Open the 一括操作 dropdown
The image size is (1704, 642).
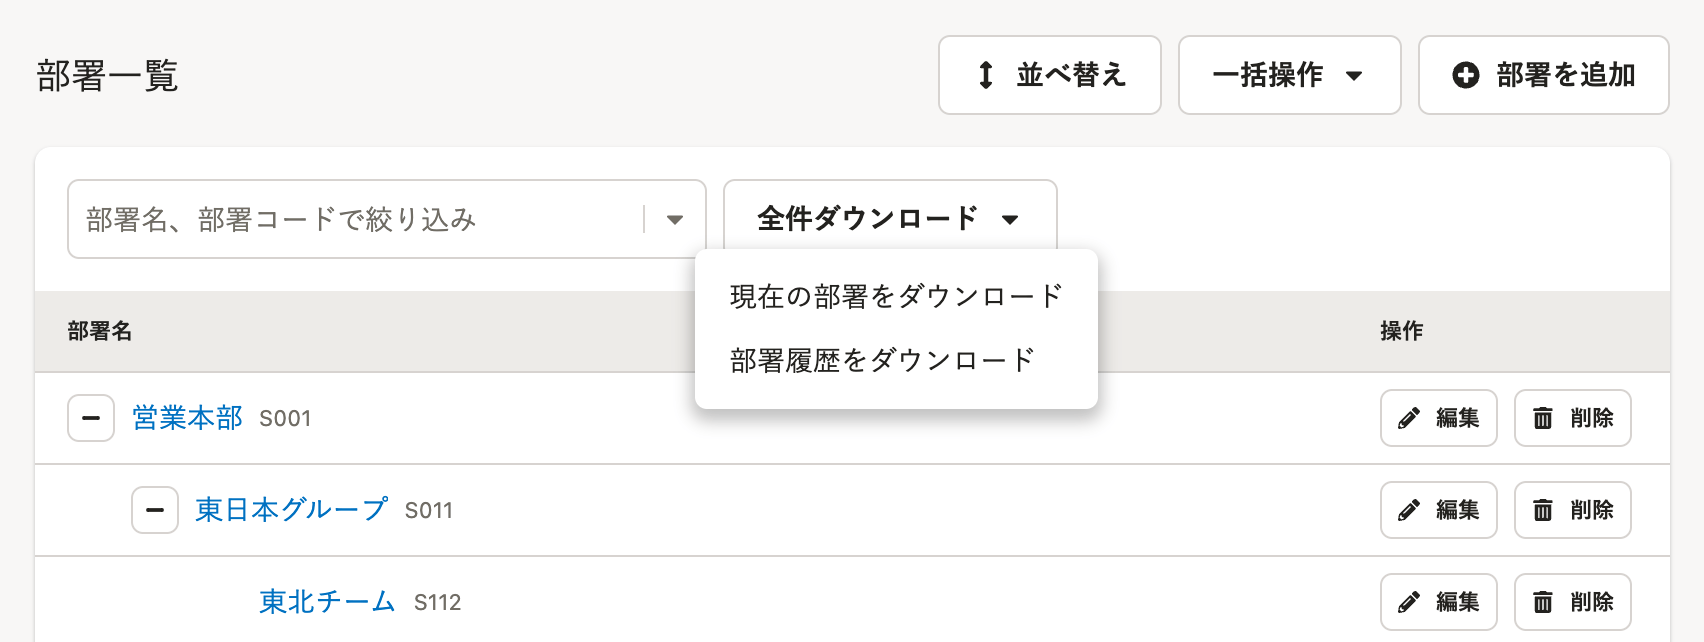click(x=1290, y=75)
